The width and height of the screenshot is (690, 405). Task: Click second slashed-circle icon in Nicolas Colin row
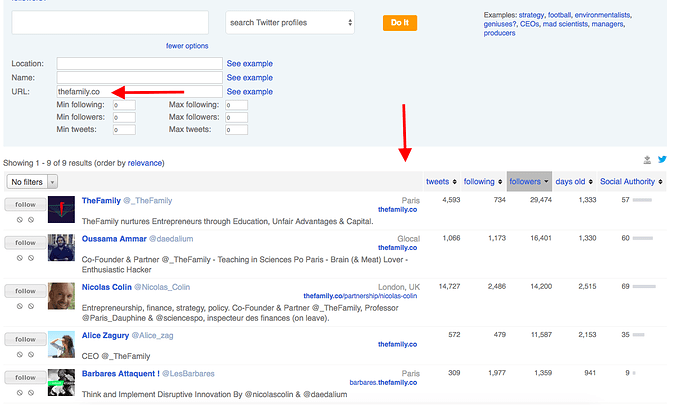tap(31, 306)
